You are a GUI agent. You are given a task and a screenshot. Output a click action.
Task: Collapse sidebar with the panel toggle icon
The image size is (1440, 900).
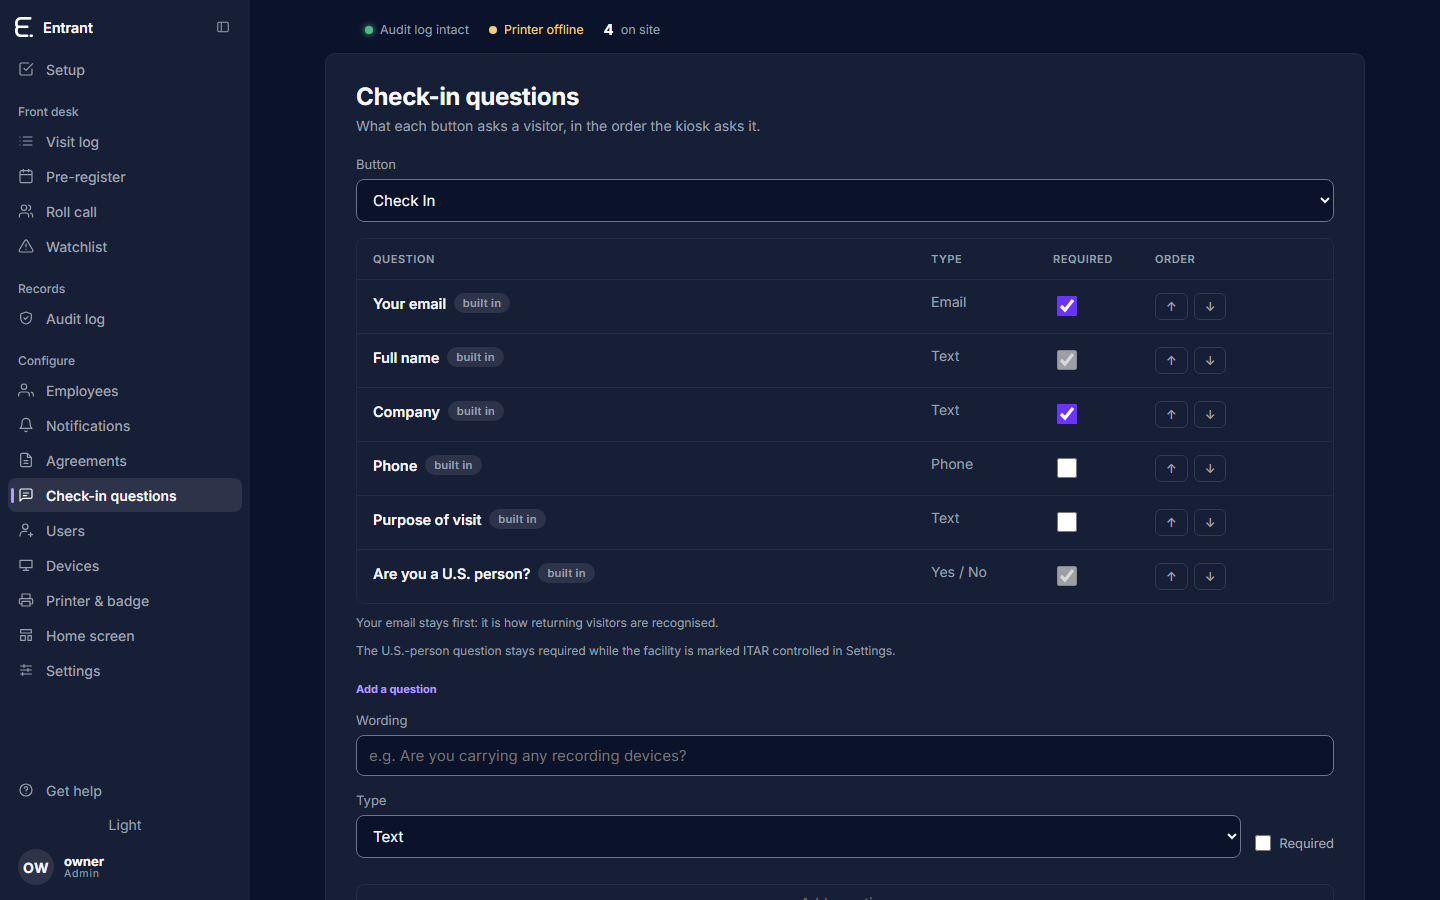223,27
